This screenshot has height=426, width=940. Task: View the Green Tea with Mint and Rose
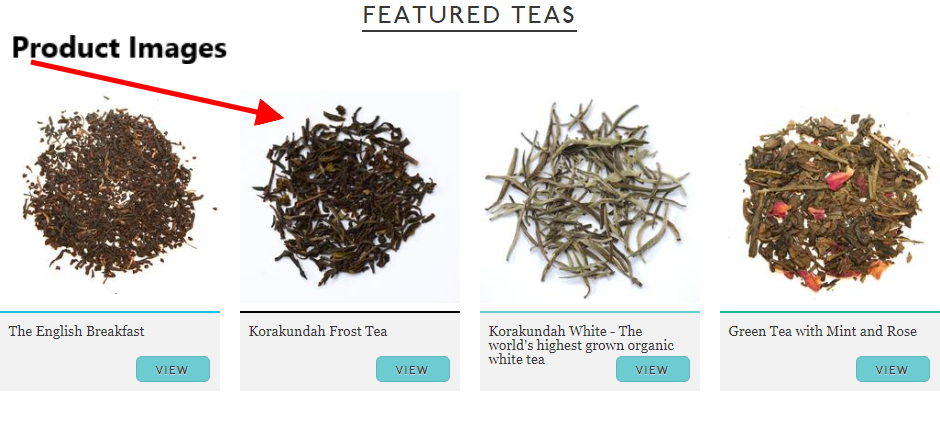point(893,369)
